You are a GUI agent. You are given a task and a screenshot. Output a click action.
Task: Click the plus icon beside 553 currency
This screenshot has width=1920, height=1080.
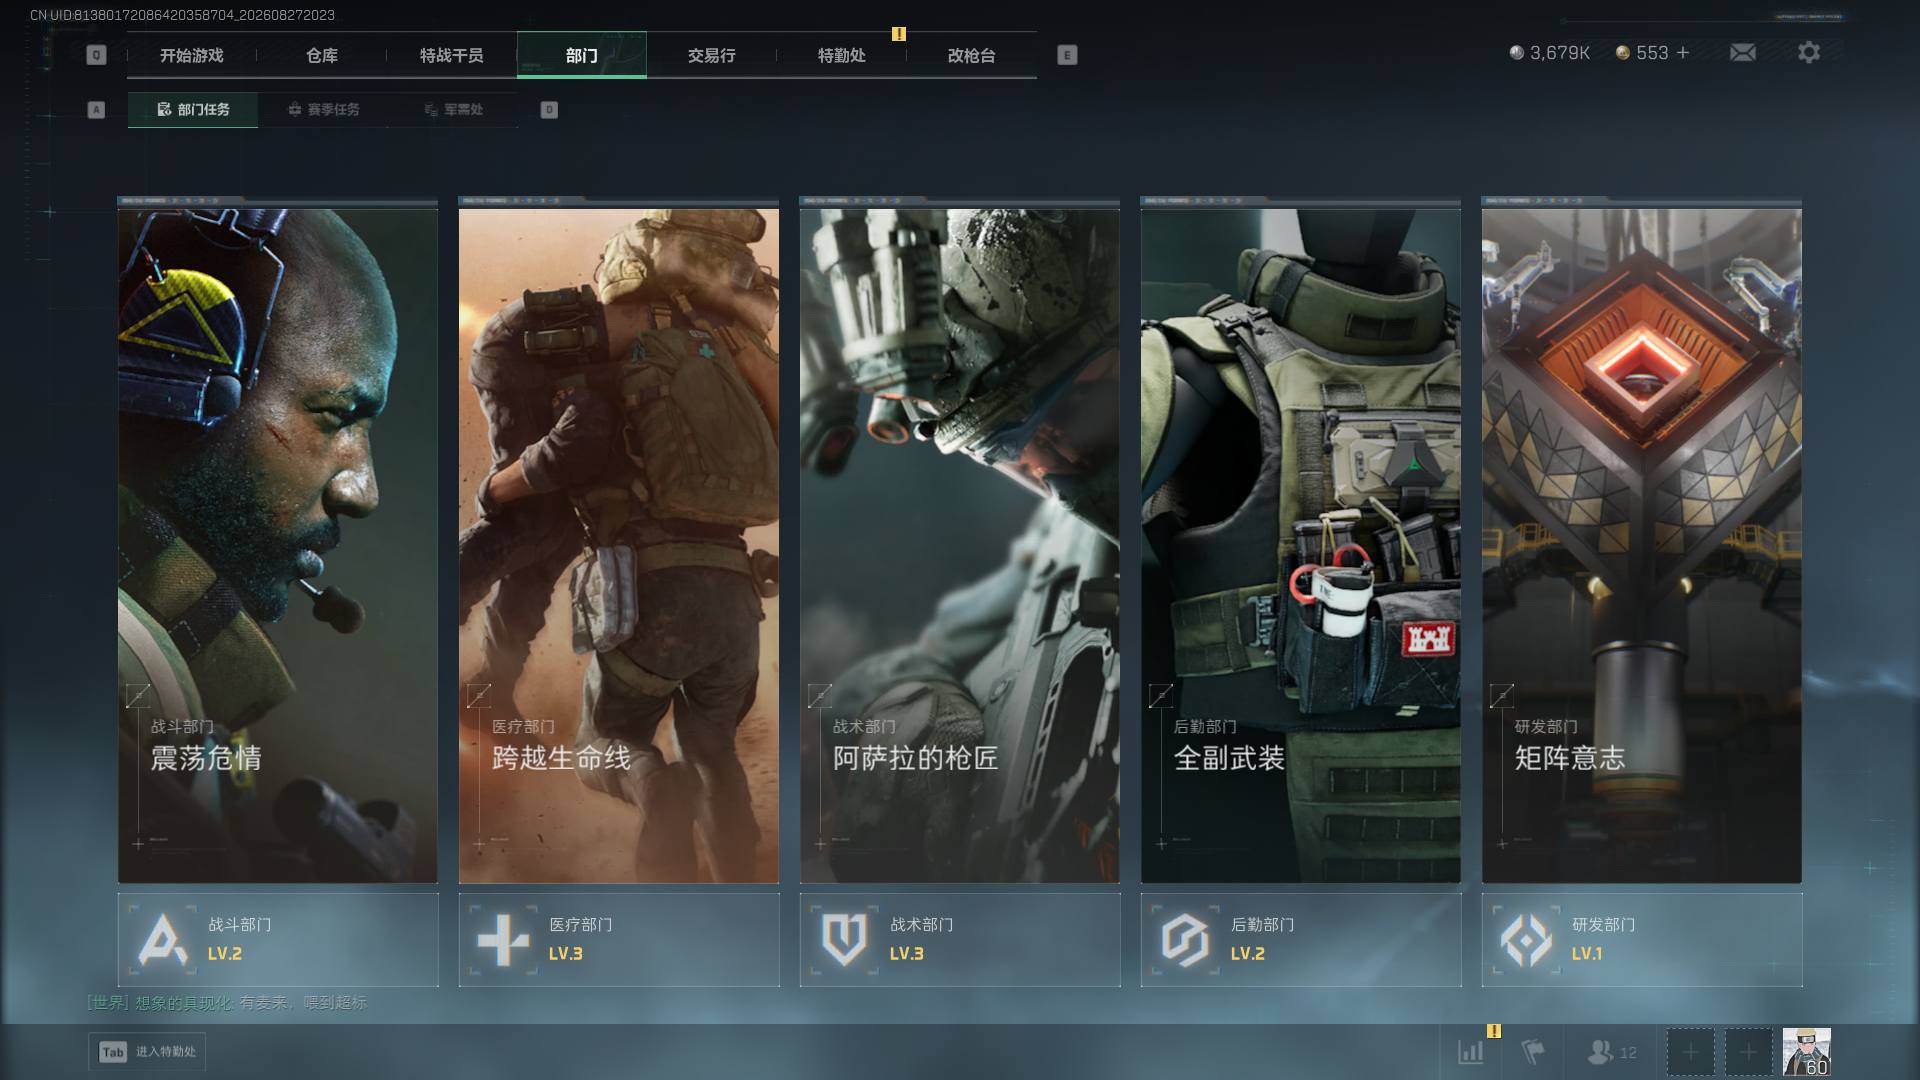(x=1683, y=52)
